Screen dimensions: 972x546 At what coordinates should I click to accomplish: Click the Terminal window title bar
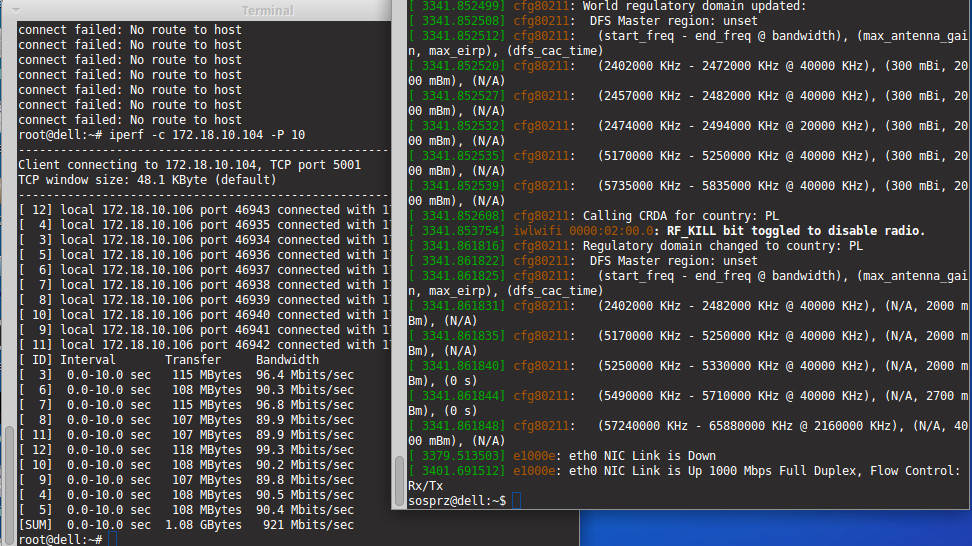(x=196, y=10)
